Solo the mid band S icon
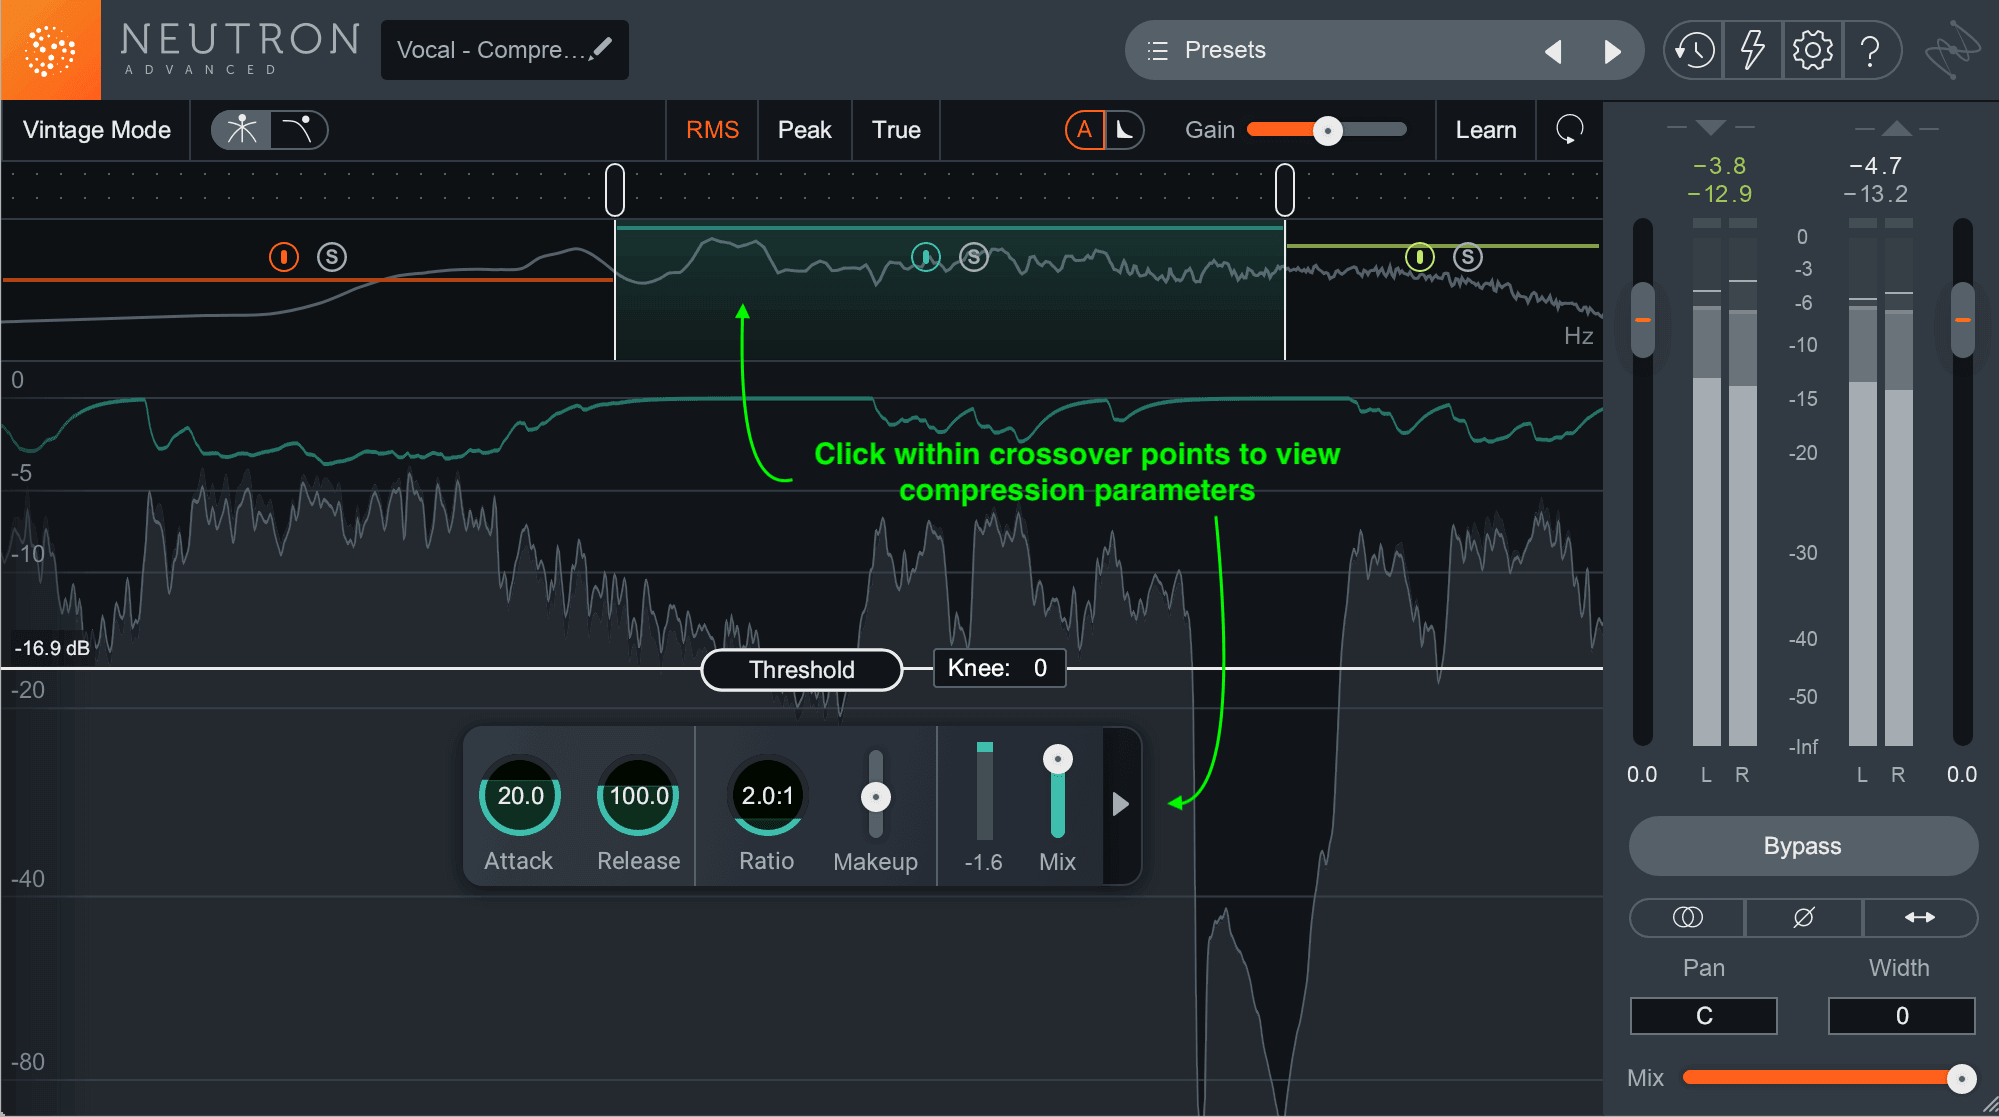 [x=974, y=257]
